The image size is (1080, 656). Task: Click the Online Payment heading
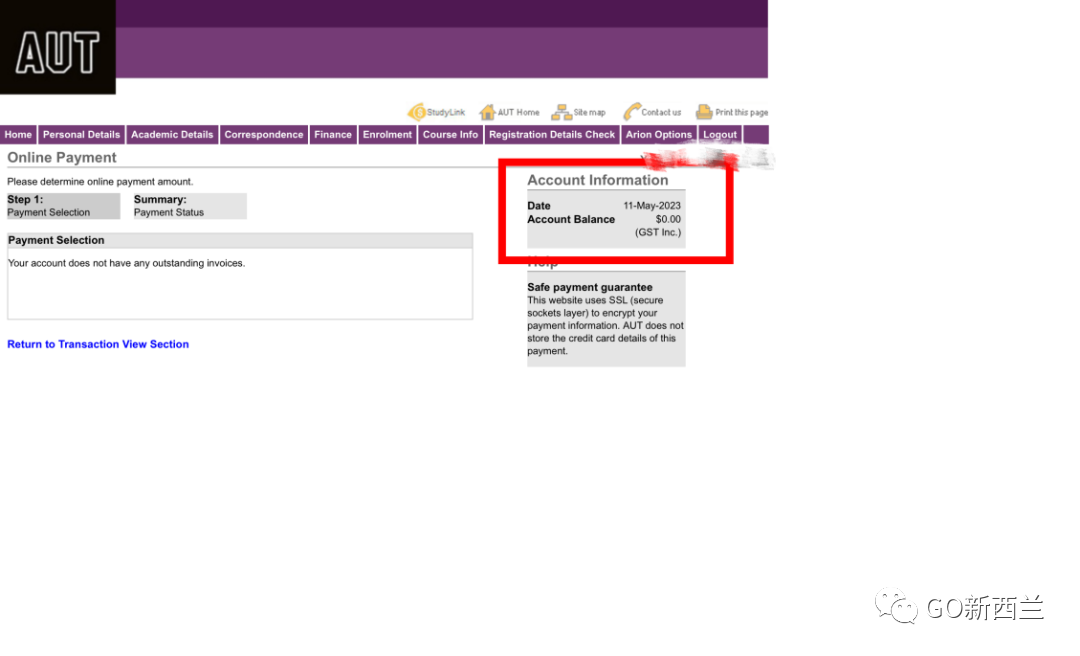coord(62,157)
